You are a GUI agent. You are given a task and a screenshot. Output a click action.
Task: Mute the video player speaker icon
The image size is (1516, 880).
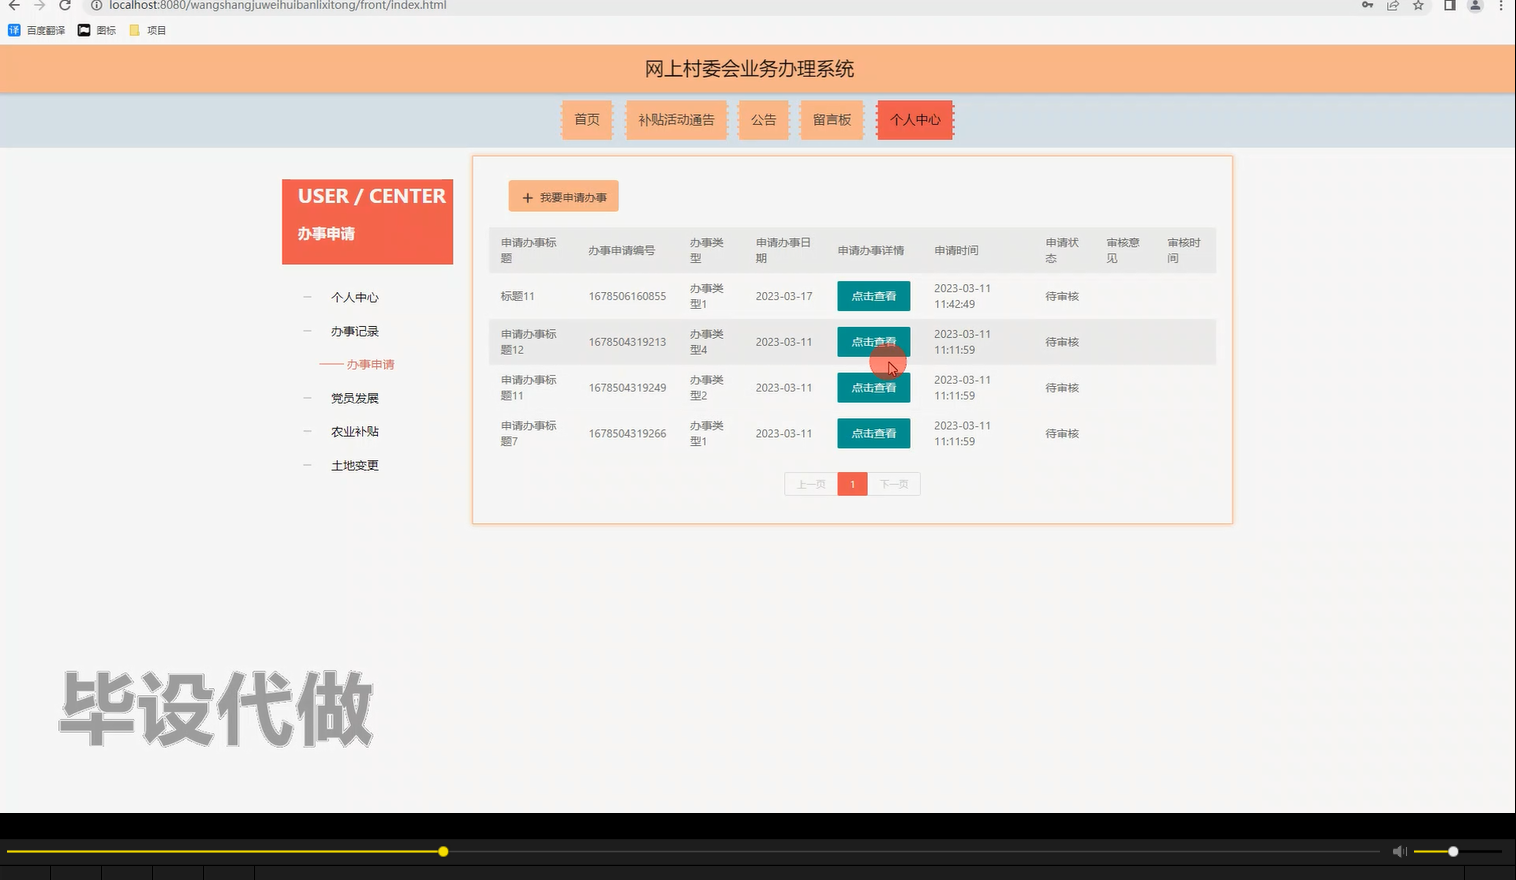pyautogui.click(x=1400, y=851)
